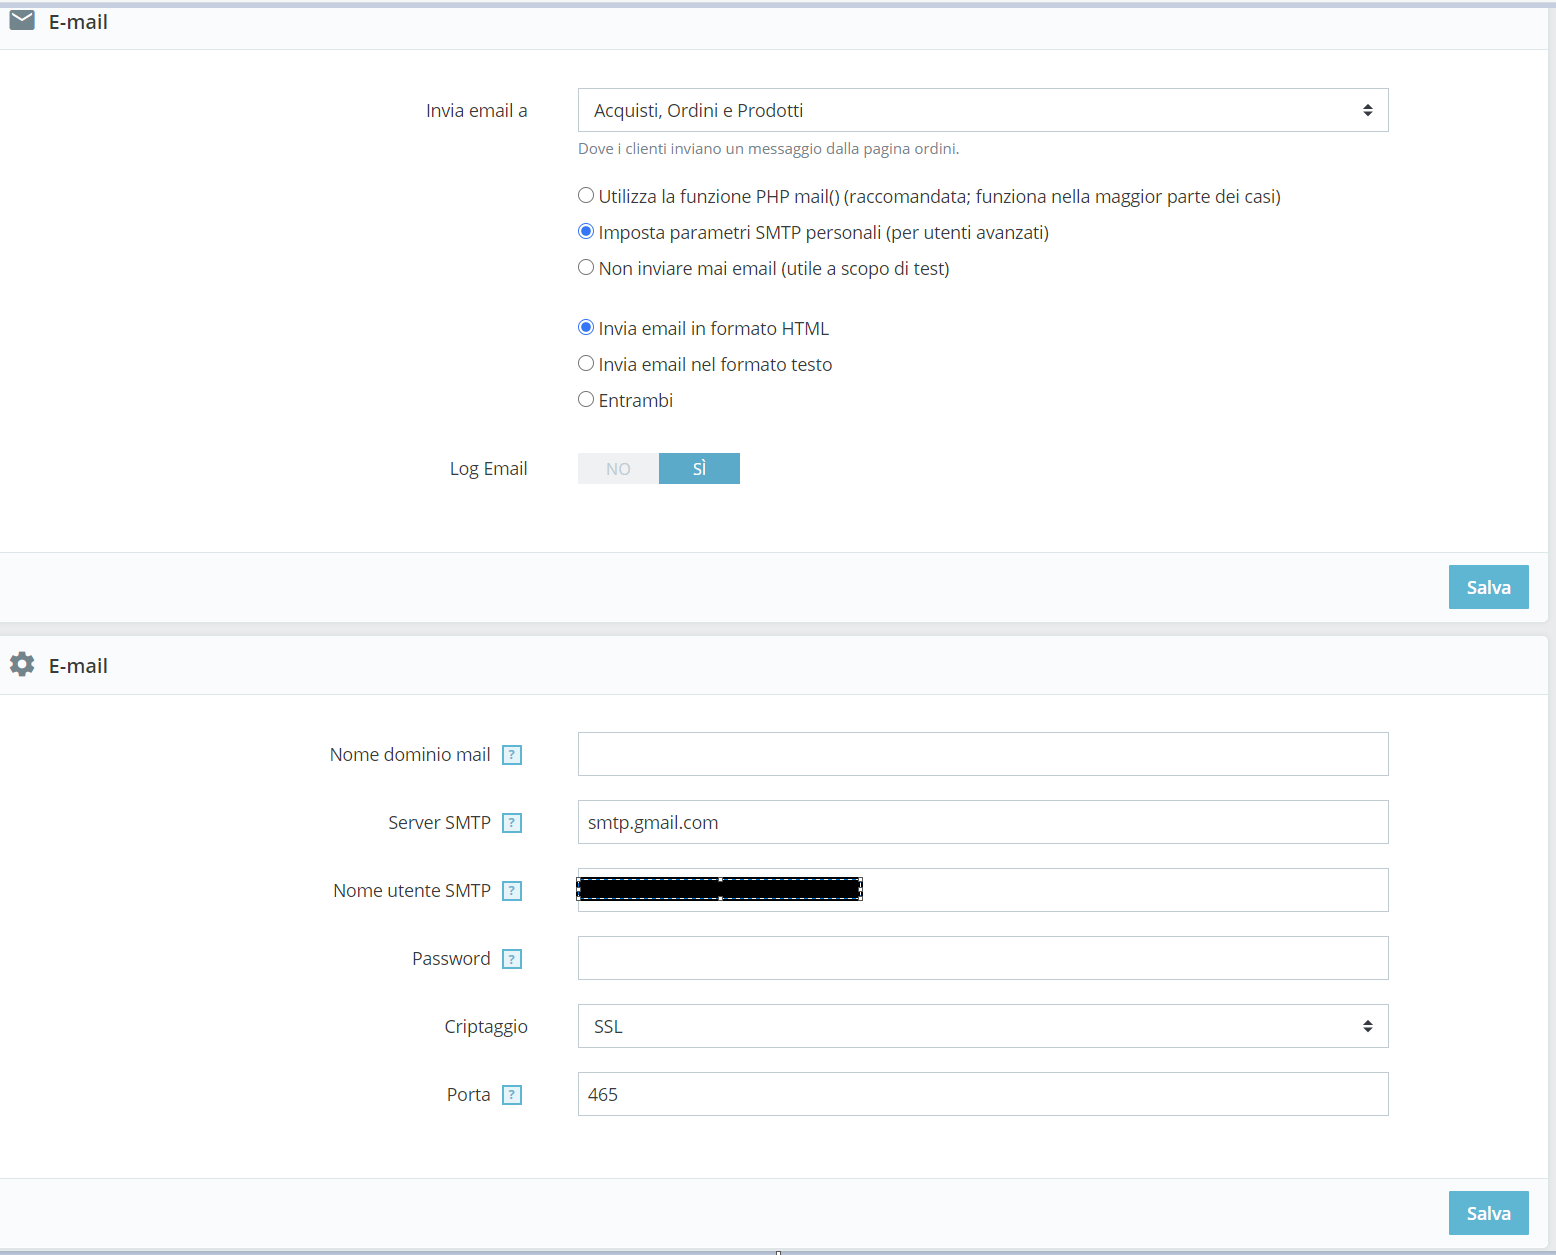
Task: Select the PHP mail() function option
Action: pyautogui.click(x=586, y=195)
